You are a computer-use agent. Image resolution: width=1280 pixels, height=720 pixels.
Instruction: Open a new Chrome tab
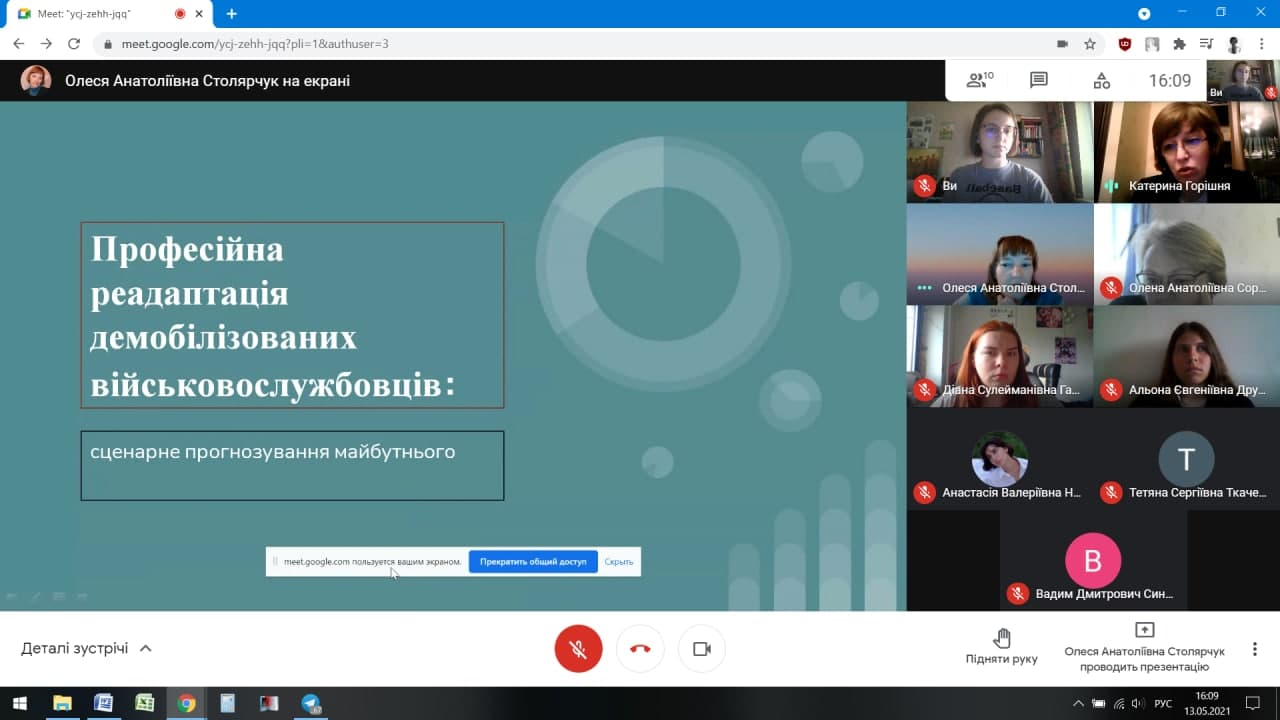click(232, 14)
